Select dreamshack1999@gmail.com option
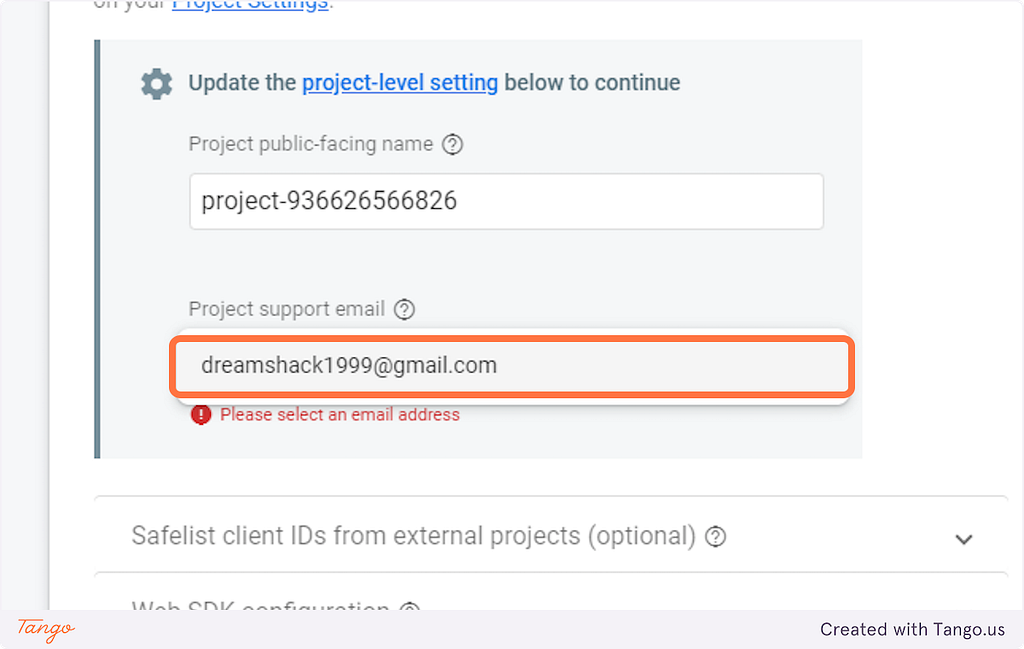This screenshot has width=1024, height=649. coord(512,366)
